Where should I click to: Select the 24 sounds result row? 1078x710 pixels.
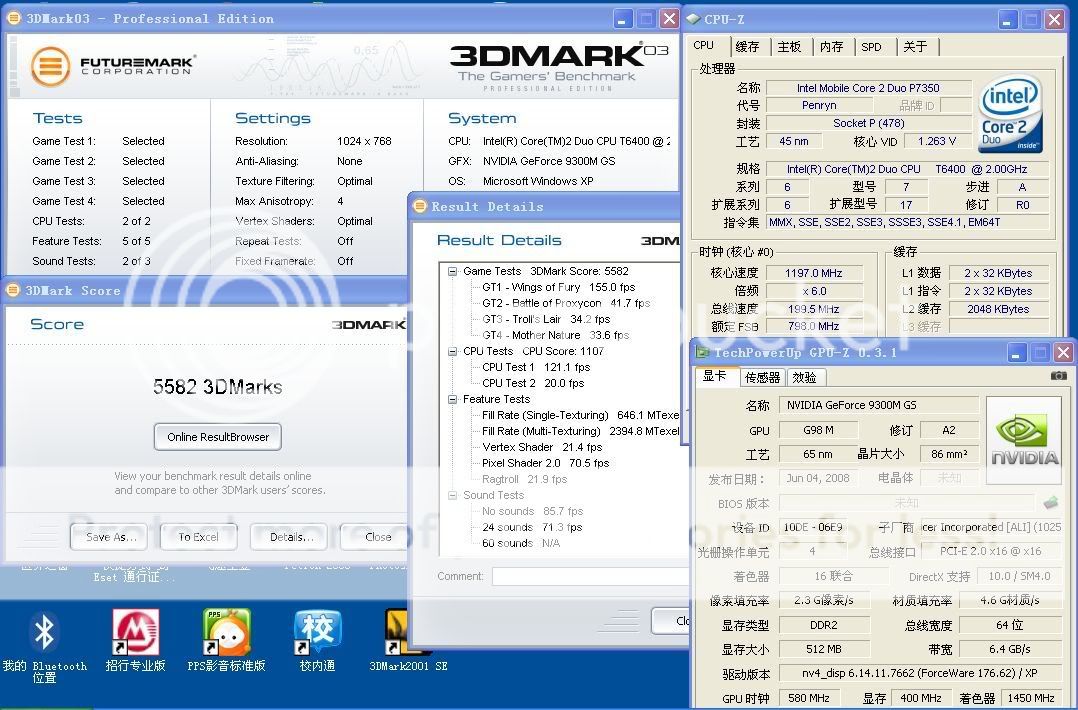(x=531, y=527)
